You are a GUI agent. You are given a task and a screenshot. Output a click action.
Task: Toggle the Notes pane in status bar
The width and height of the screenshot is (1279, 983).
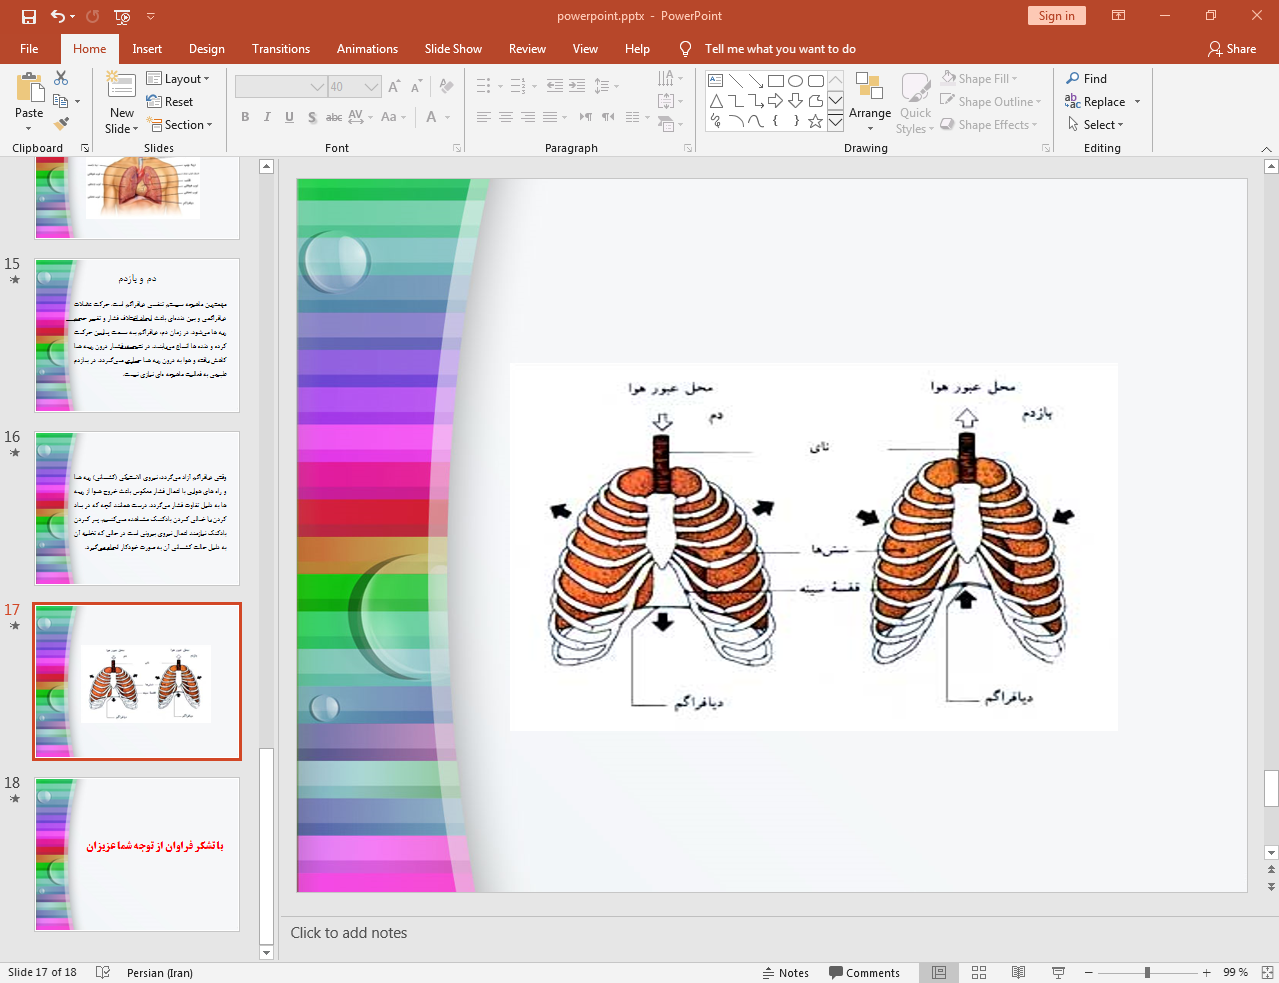(x=786, y=972)
